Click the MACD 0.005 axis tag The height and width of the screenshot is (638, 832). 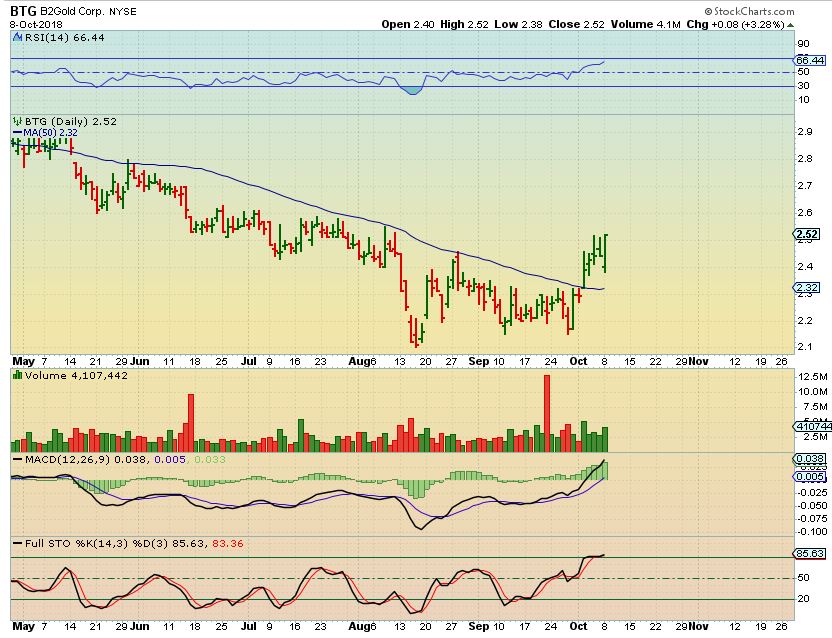pos(810,477)
